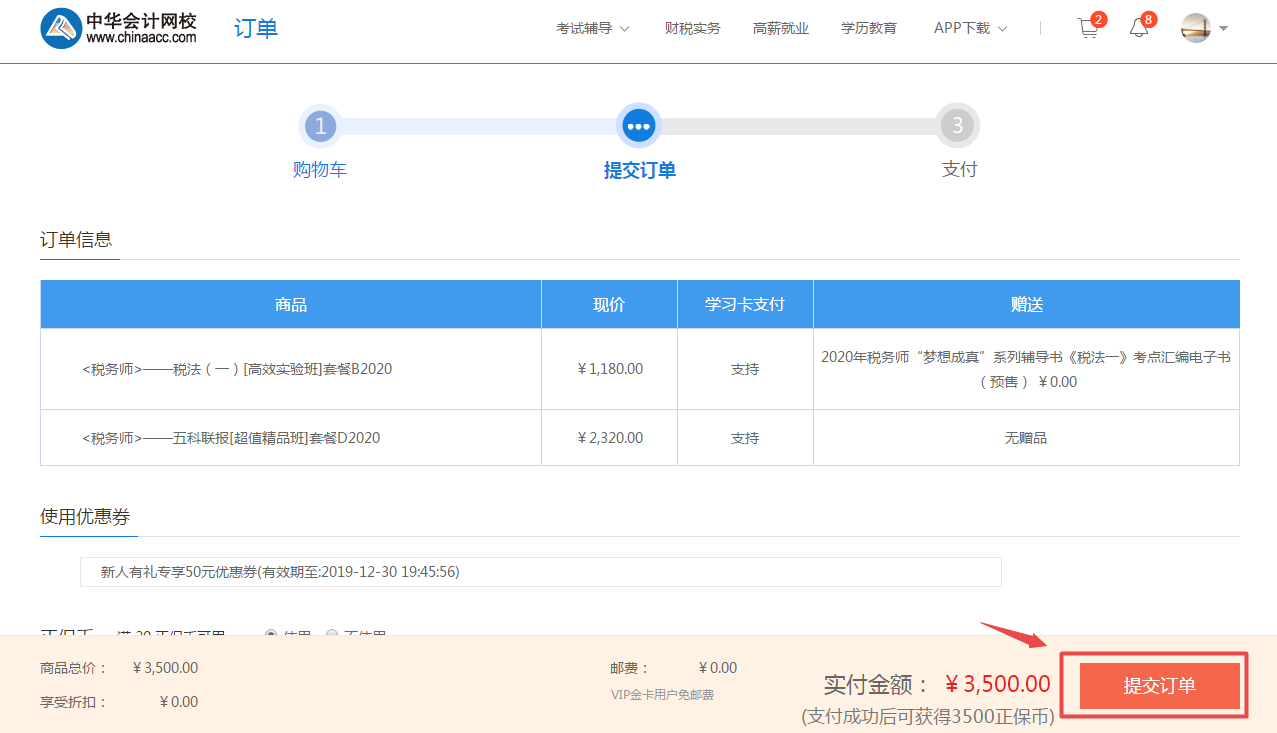Open the notification bell icon

(1138, 29)
